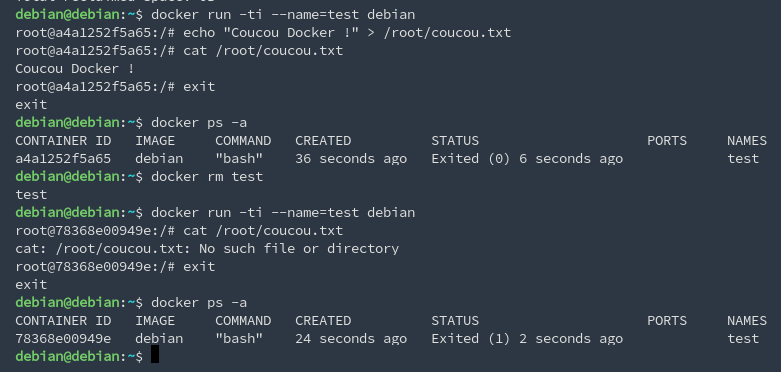The image size is (781, 372).
Task: Click the terminal cursor block at prompt
Action: (x=155, y=355)
